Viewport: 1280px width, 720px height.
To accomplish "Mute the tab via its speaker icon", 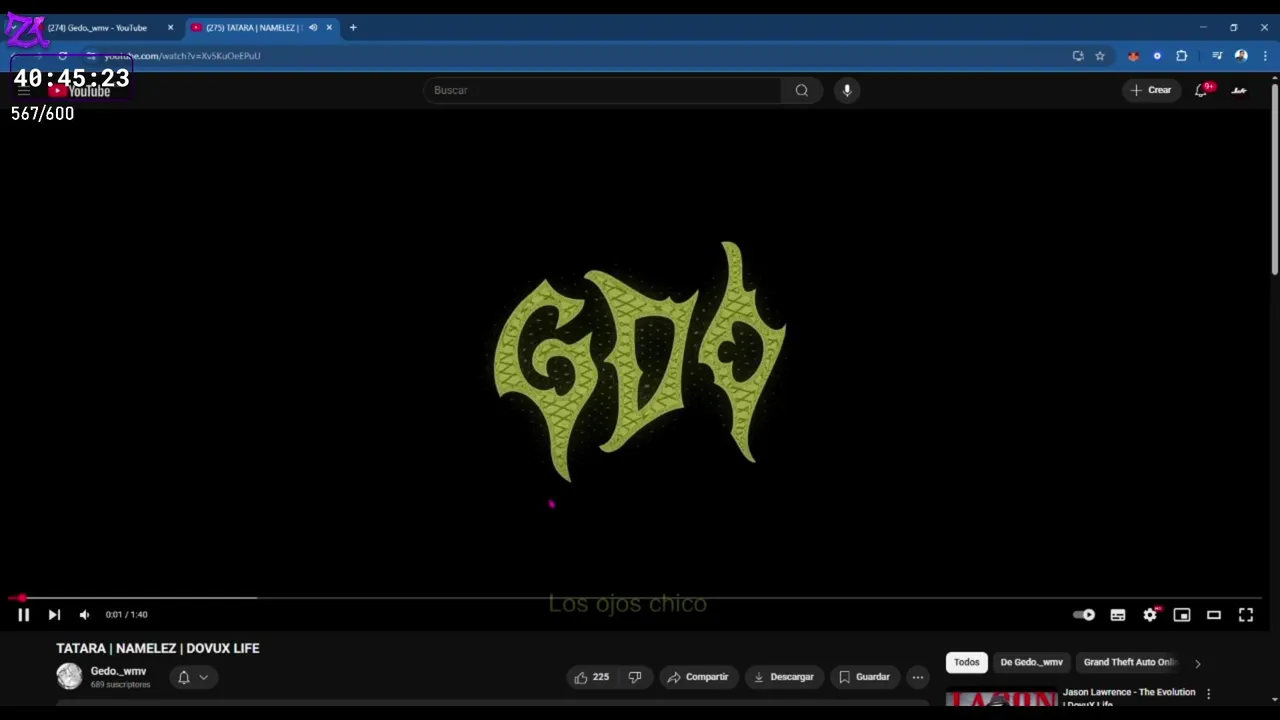I will click(313, 28).
